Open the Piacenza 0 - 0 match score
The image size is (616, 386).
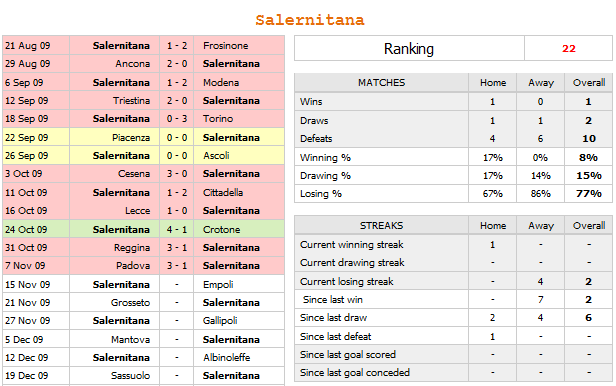click(177, 137)
